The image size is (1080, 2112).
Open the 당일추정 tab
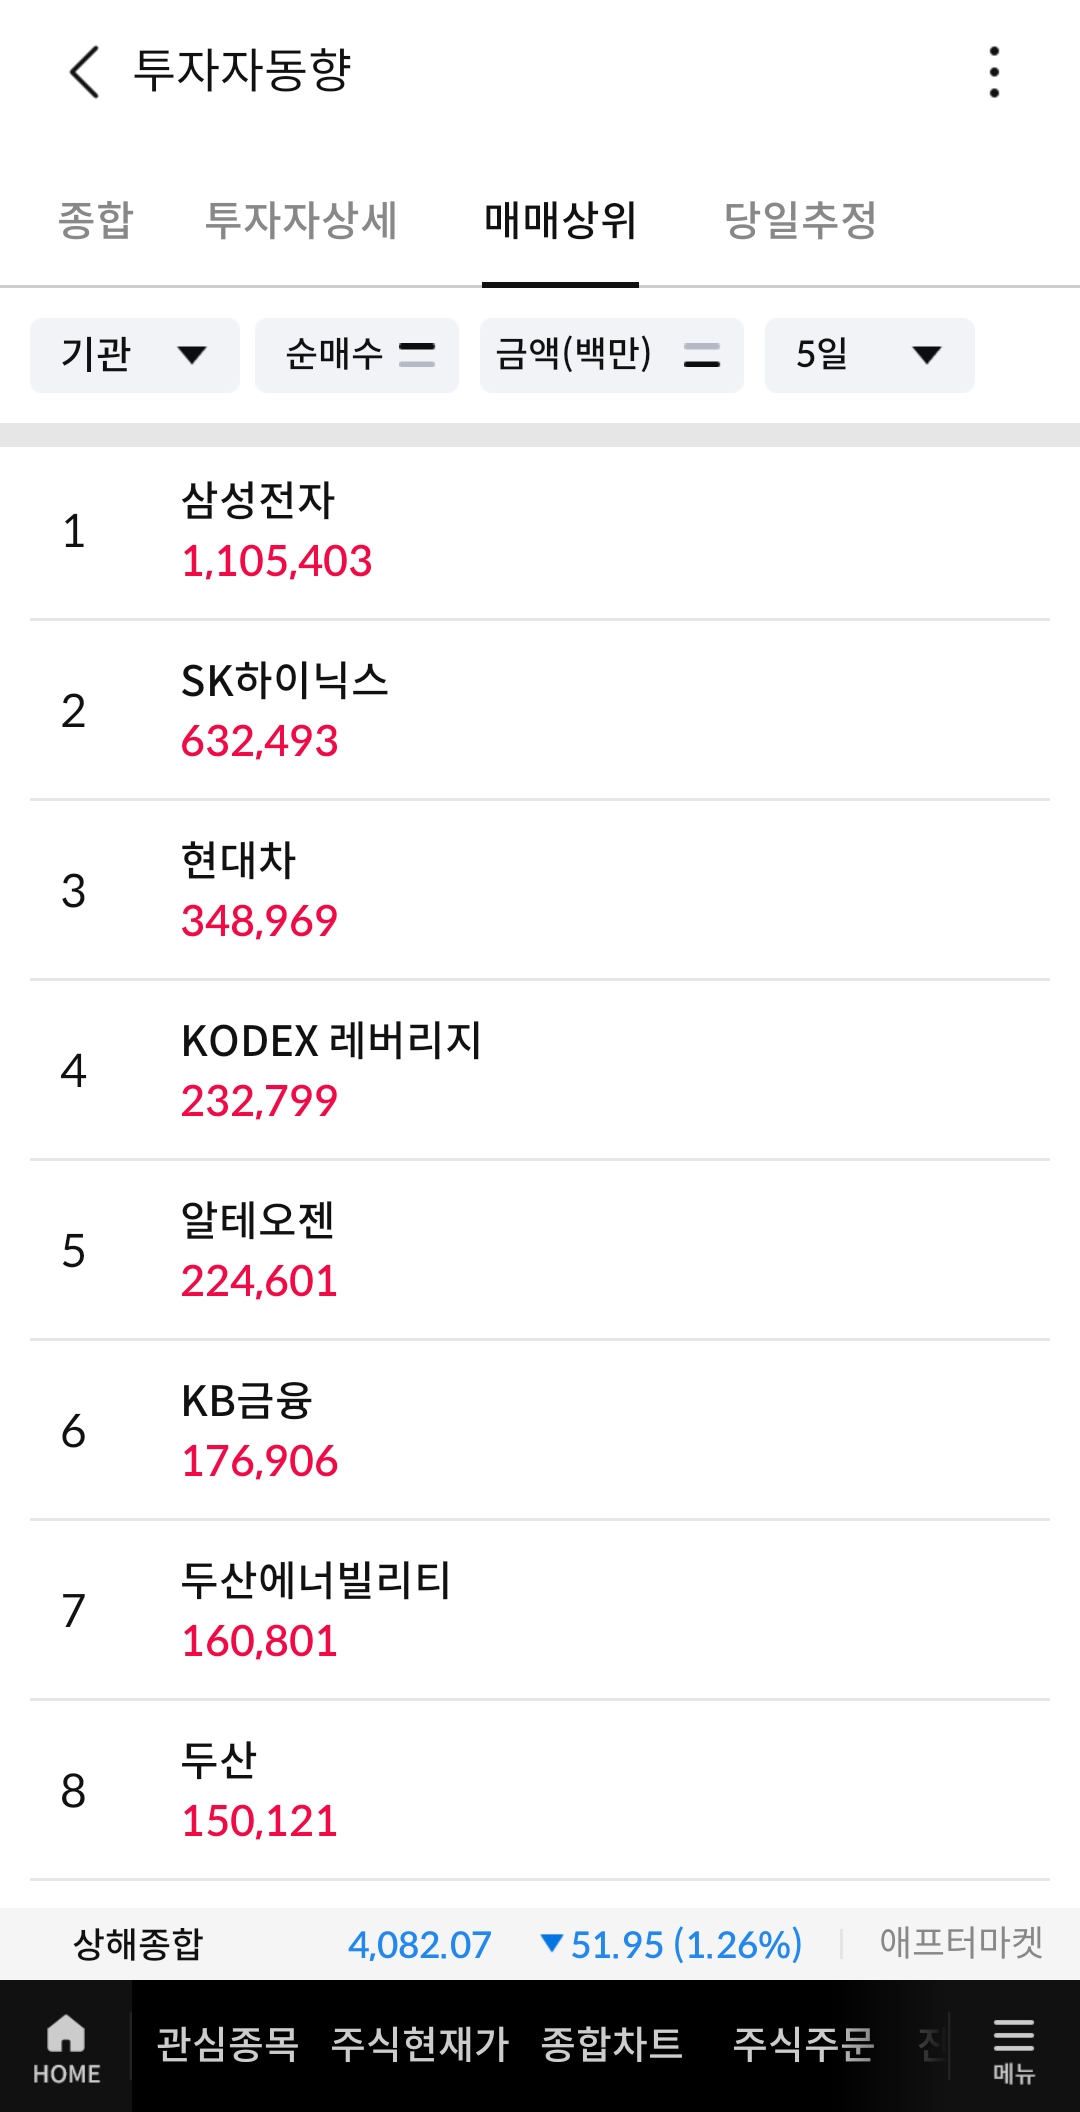coord(800,220)
